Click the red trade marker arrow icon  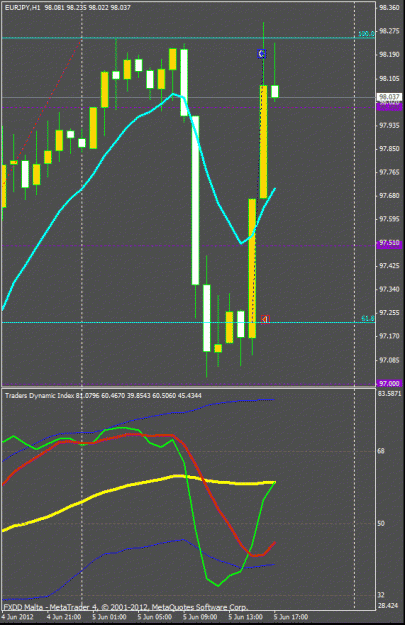coord(265,319)
